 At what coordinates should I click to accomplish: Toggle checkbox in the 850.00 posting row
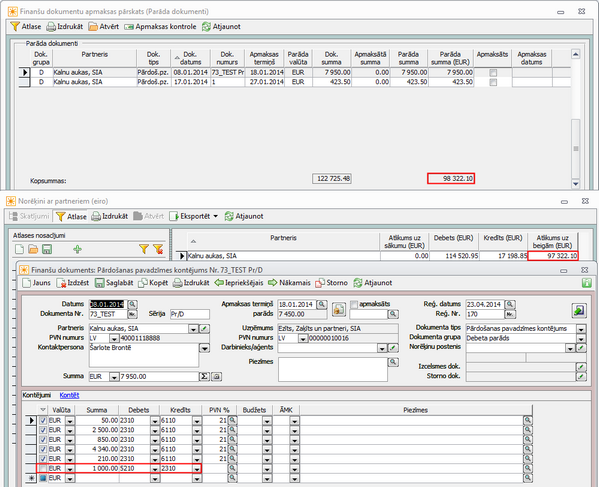(43, 440)
